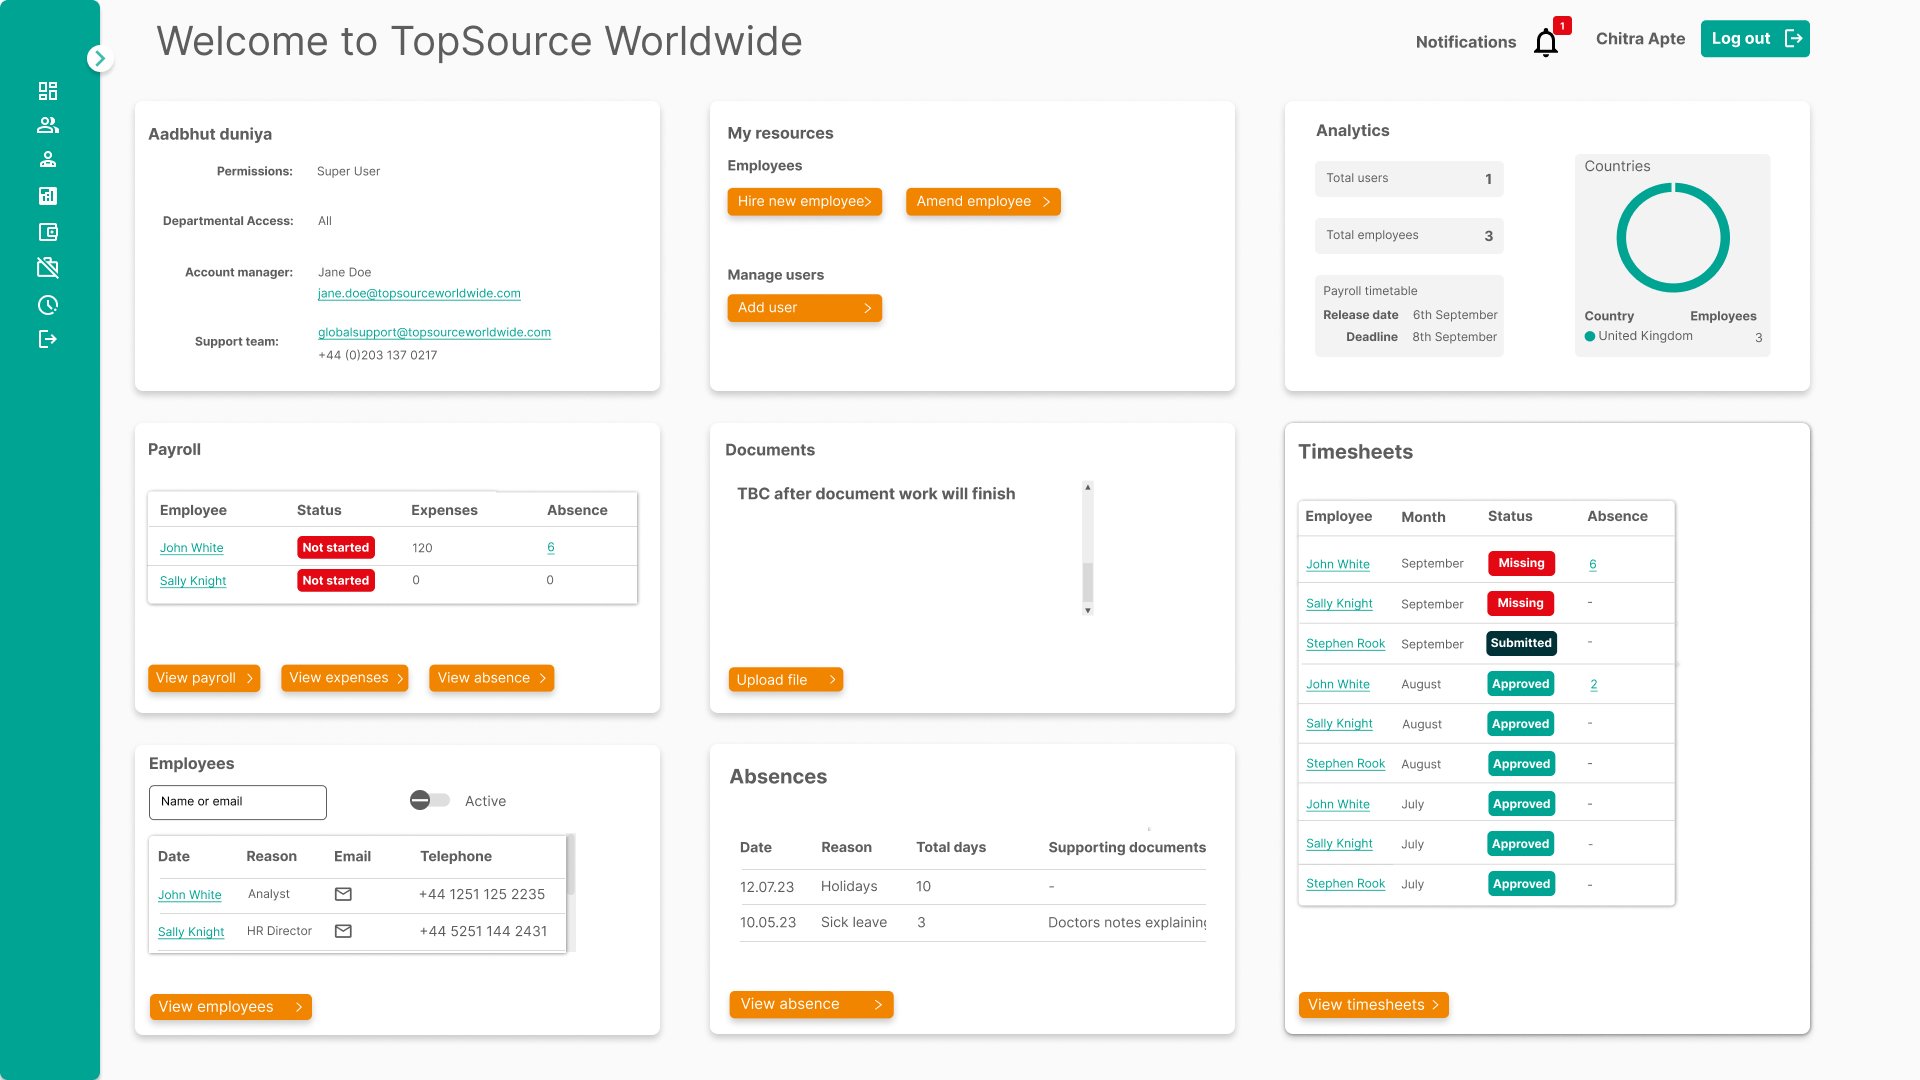Viewport: 1920px width, 1080px height.
Task: Click email envelope icon for Sally Knight
Action: [x=343, y=931]
